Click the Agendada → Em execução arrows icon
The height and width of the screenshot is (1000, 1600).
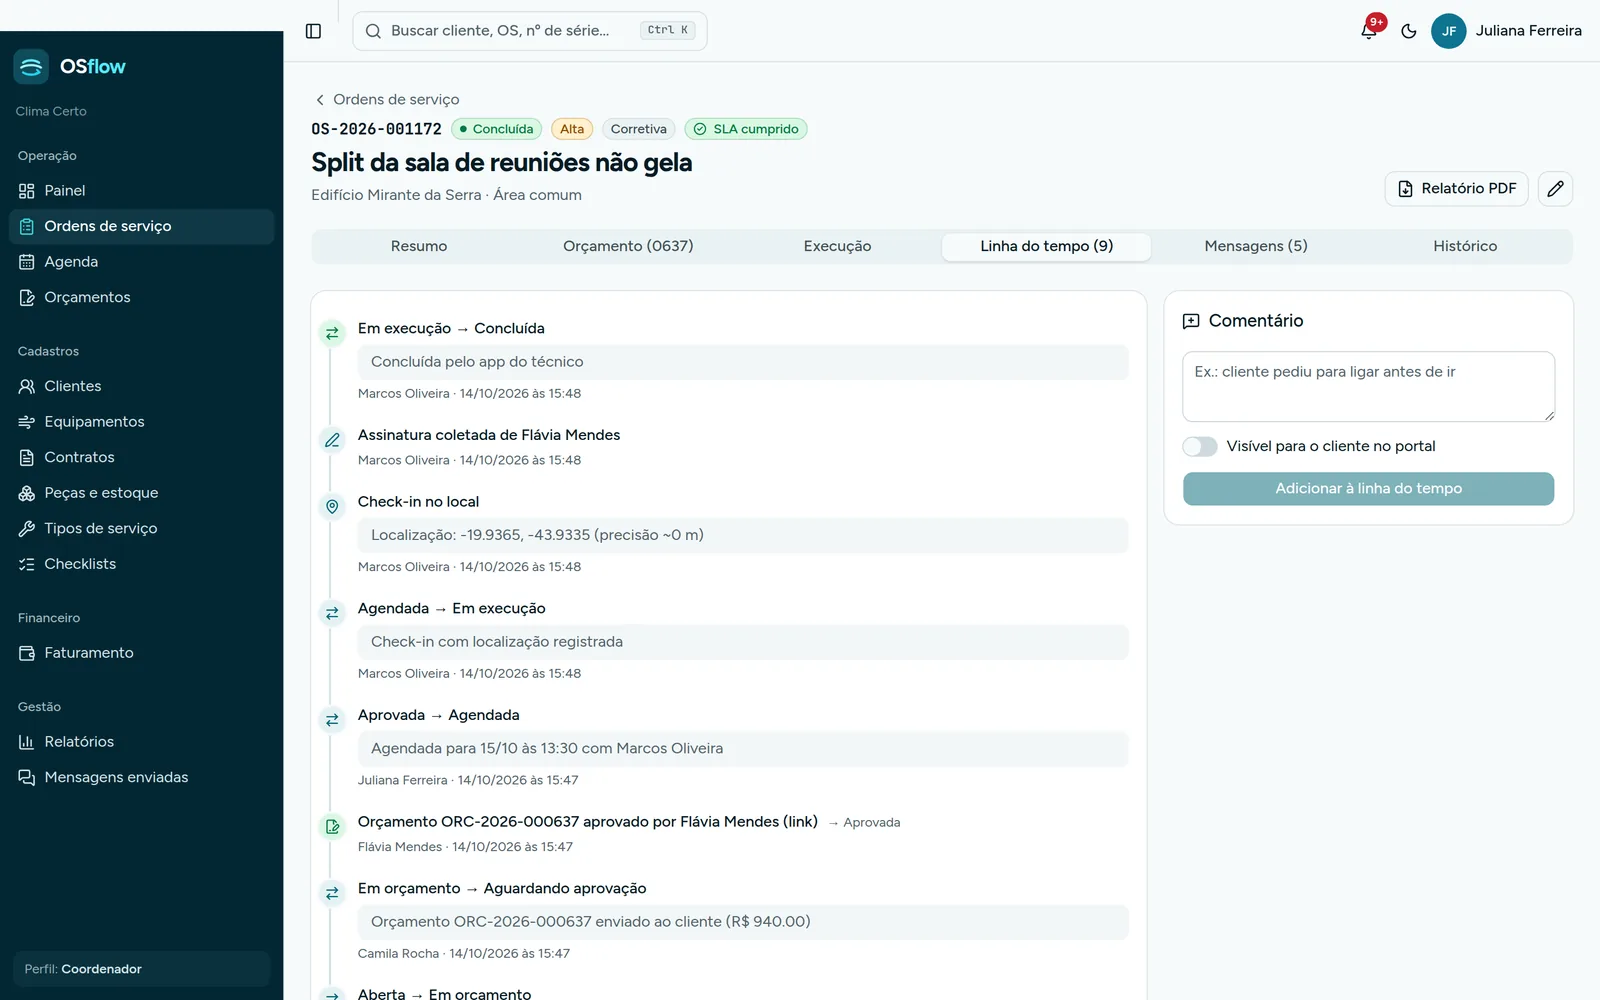click(332, 613)
